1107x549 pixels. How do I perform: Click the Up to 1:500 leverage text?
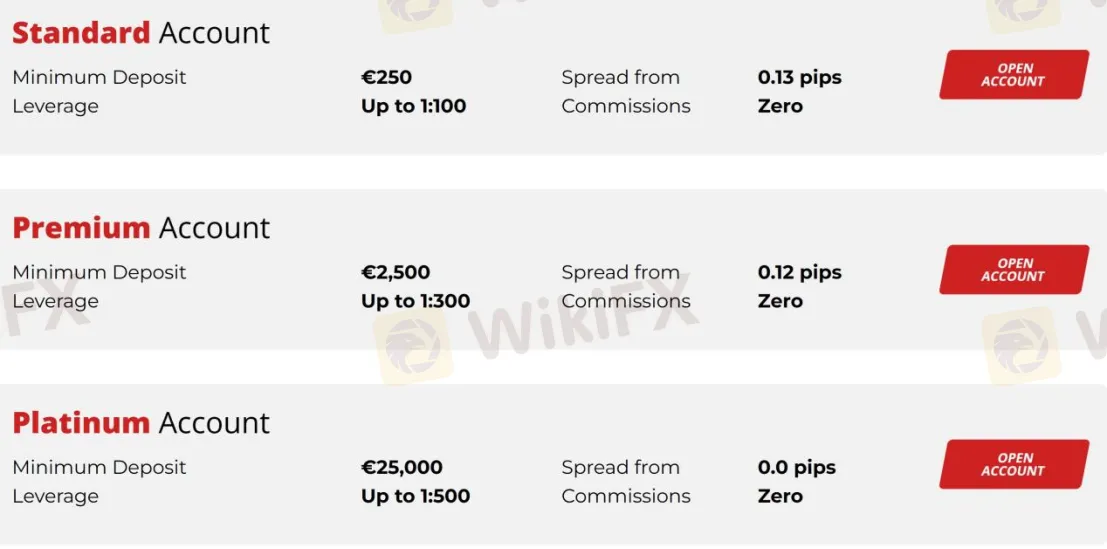(415, 496)
